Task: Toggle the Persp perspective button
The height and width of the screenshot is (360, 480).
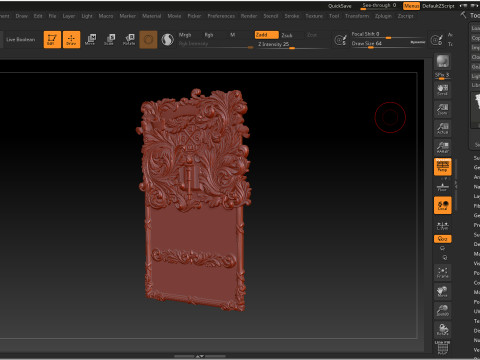Action: tap(443, 166)
